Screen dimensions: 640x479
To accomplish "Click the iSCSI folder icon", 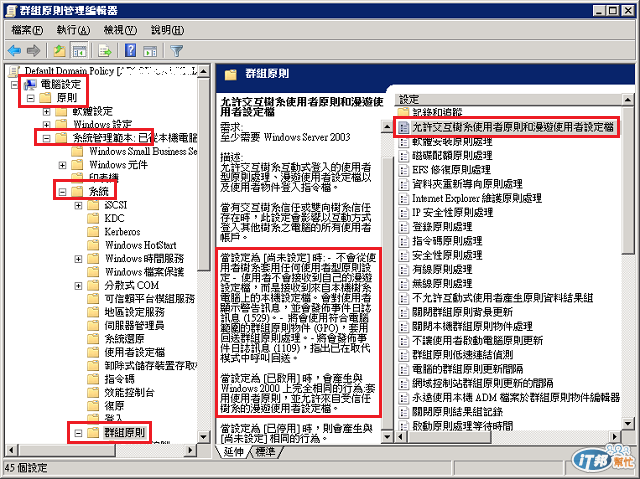I will click(93, 205).
